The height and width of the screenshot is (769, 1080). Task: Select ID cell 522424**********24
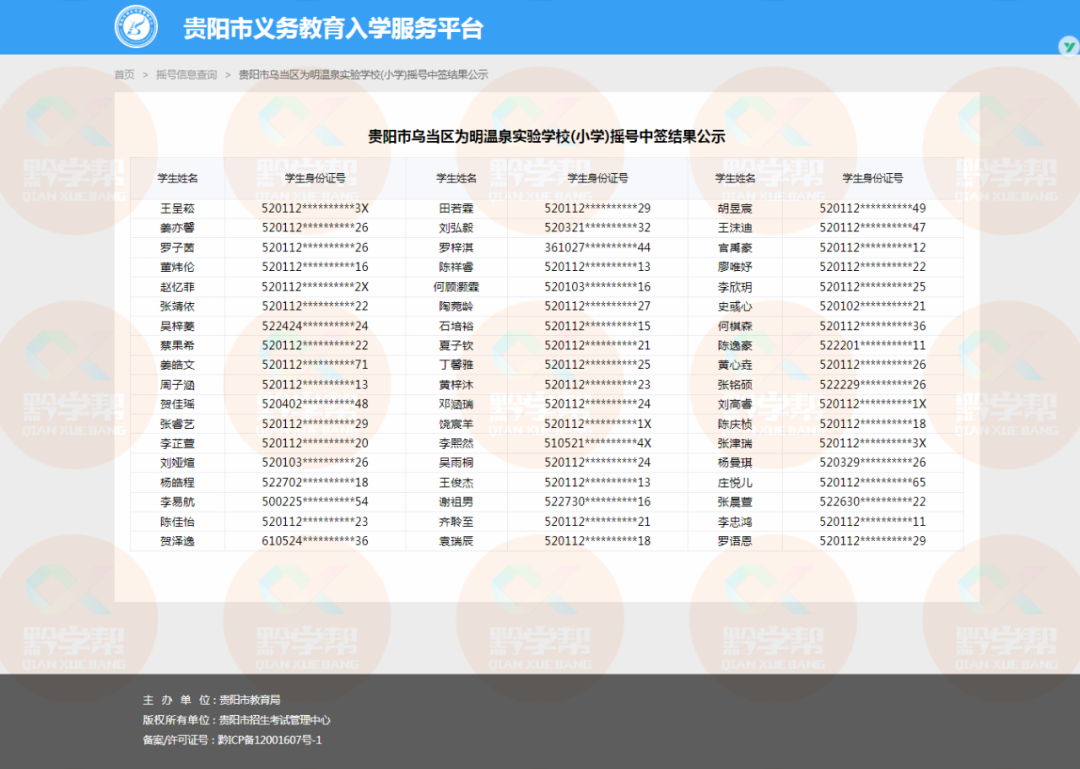coord(315,326)
